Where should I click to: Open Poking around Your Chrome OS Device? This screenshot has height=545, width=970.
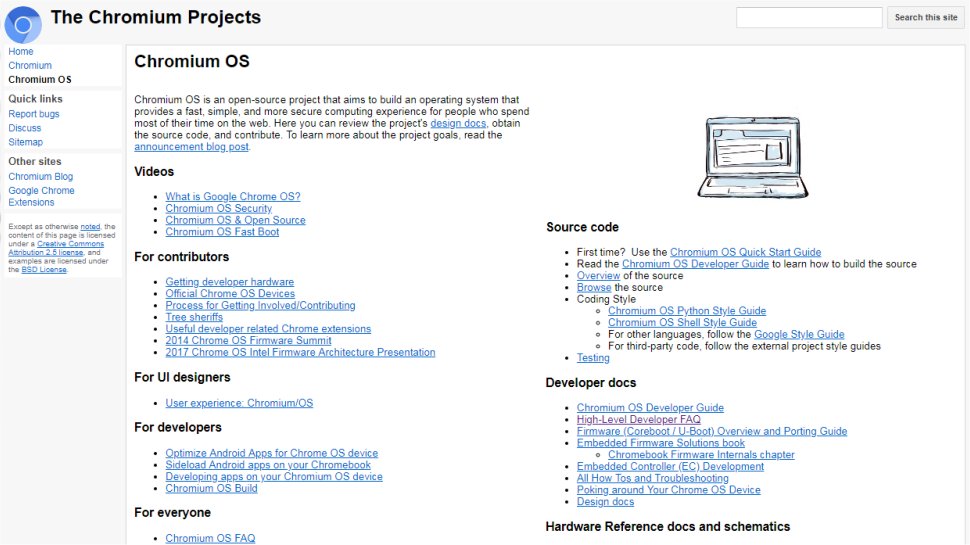click(x=669, y=490)
